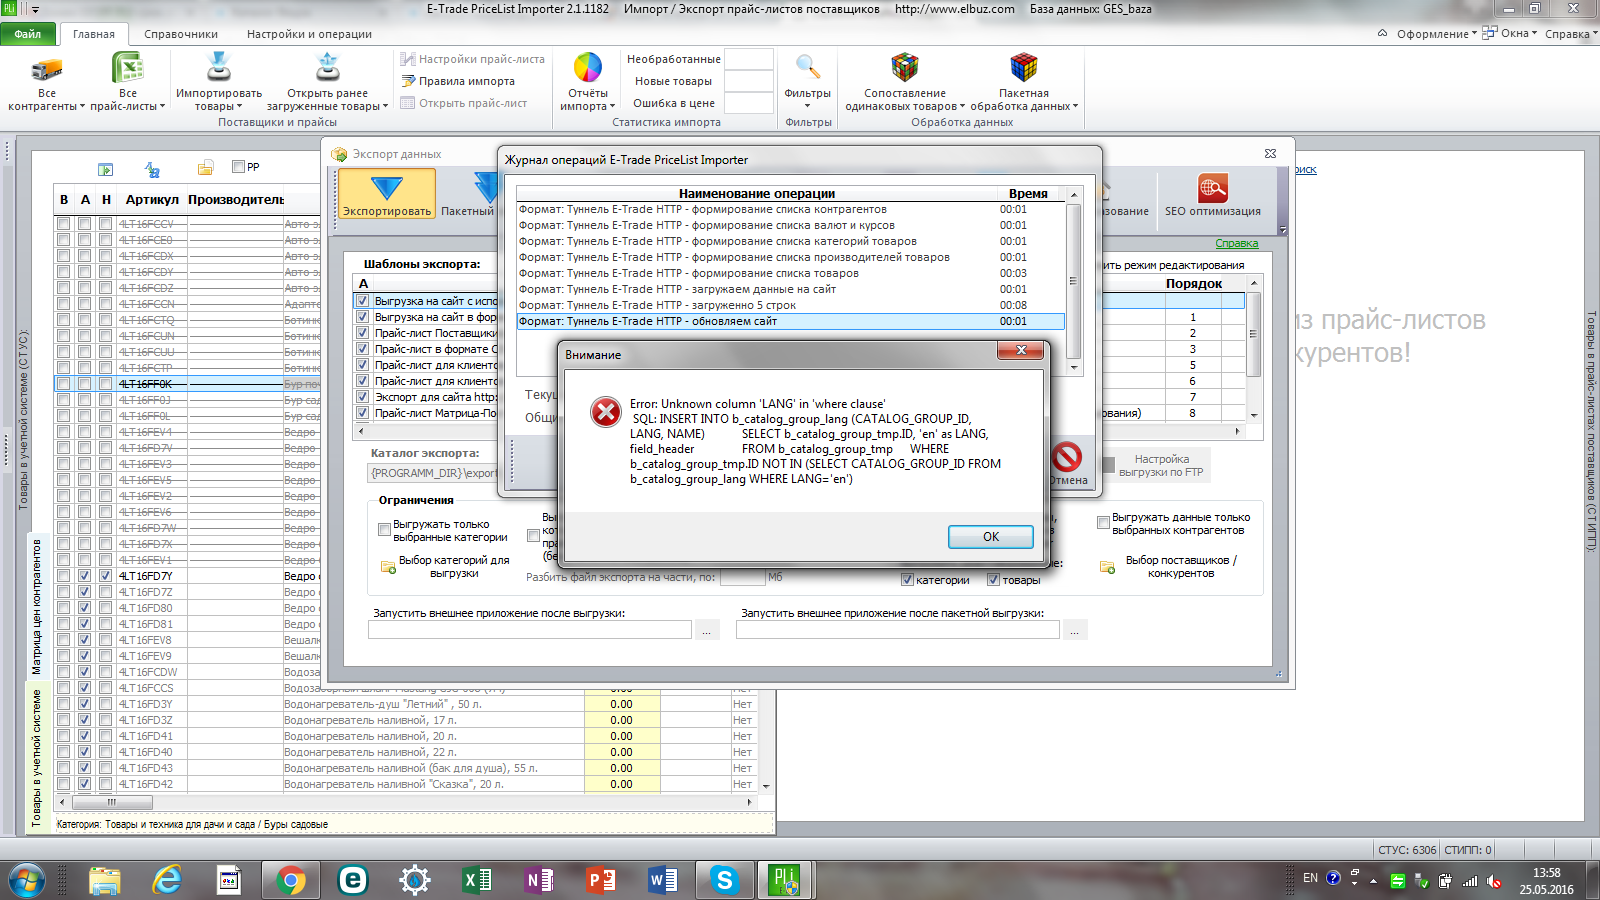The image size is (1600, 900).
Task: Expand the Все контрагенты dropdown arrow
Action: [82, 106]
